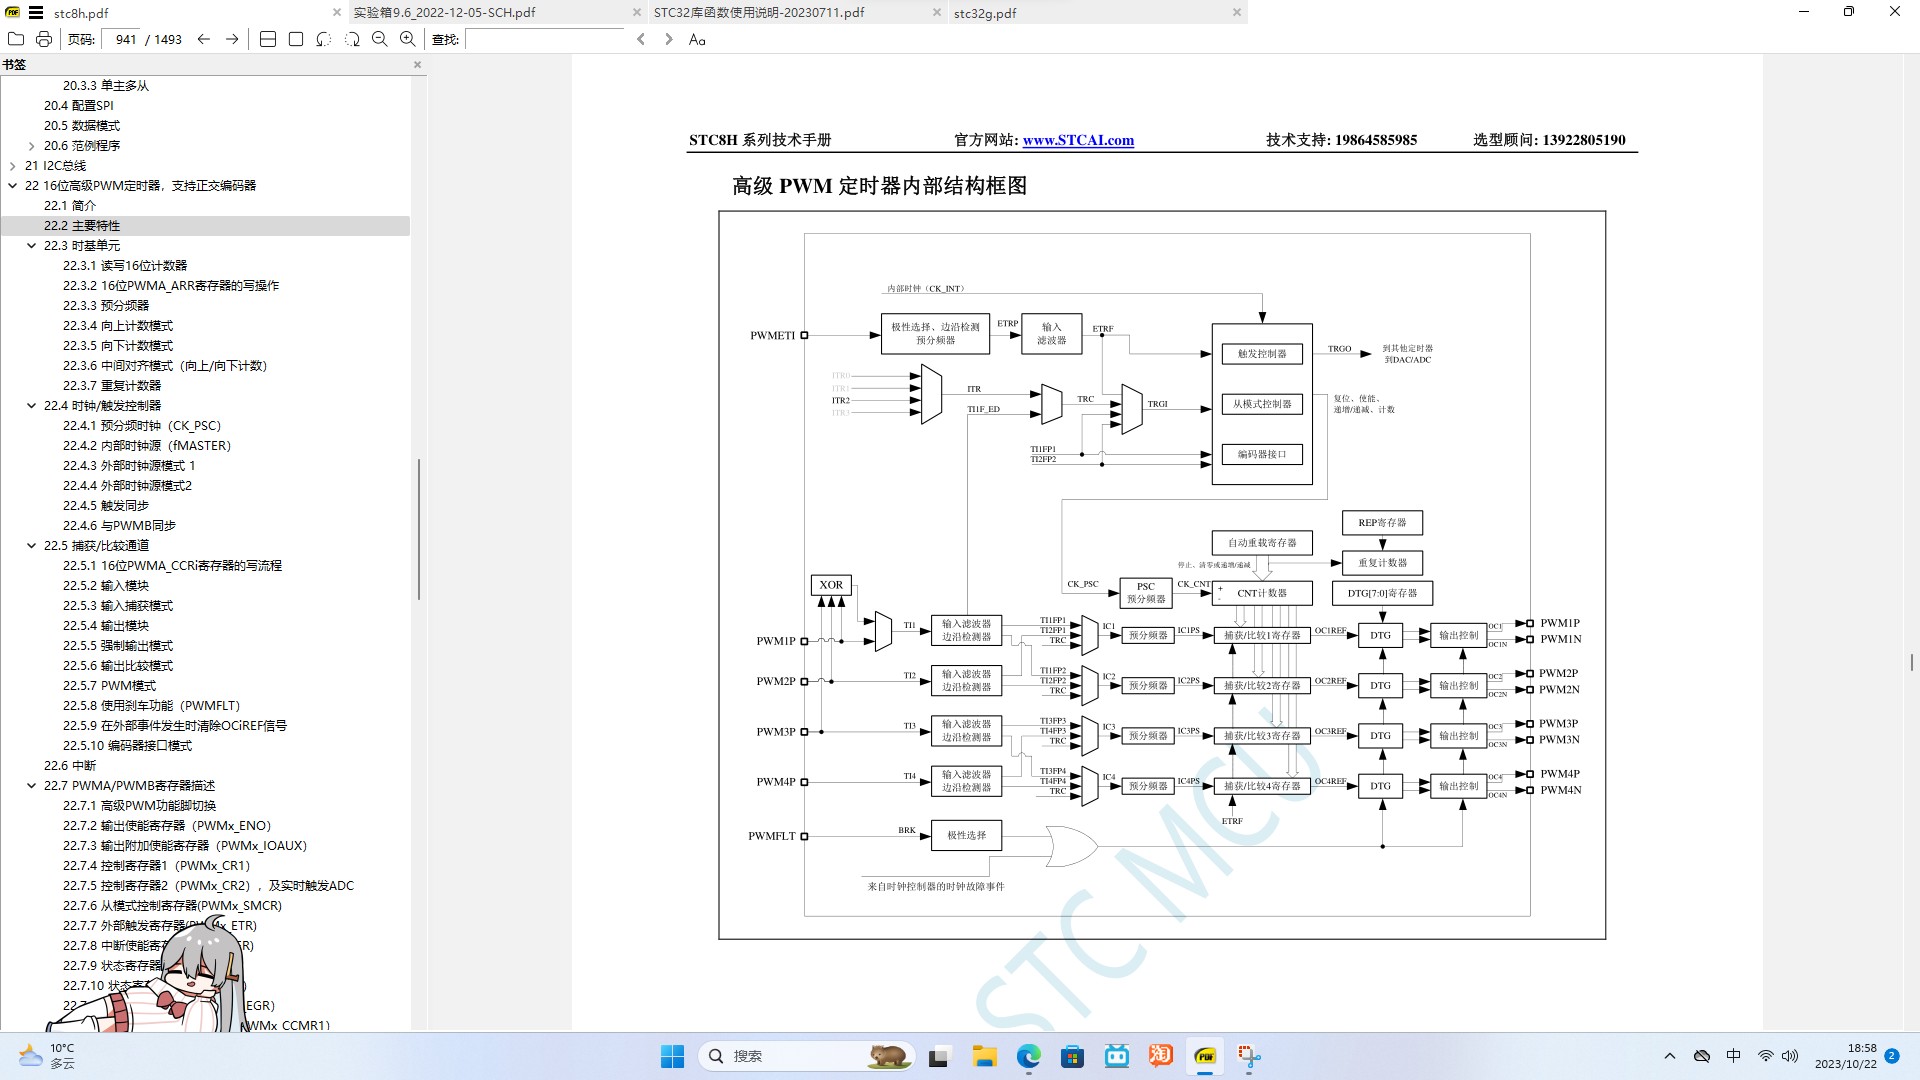The width and height of the screenshot is (1920, 1080).
Task: Open Wi-Fi network settings icon
Action: (x=1765, y=1056)
